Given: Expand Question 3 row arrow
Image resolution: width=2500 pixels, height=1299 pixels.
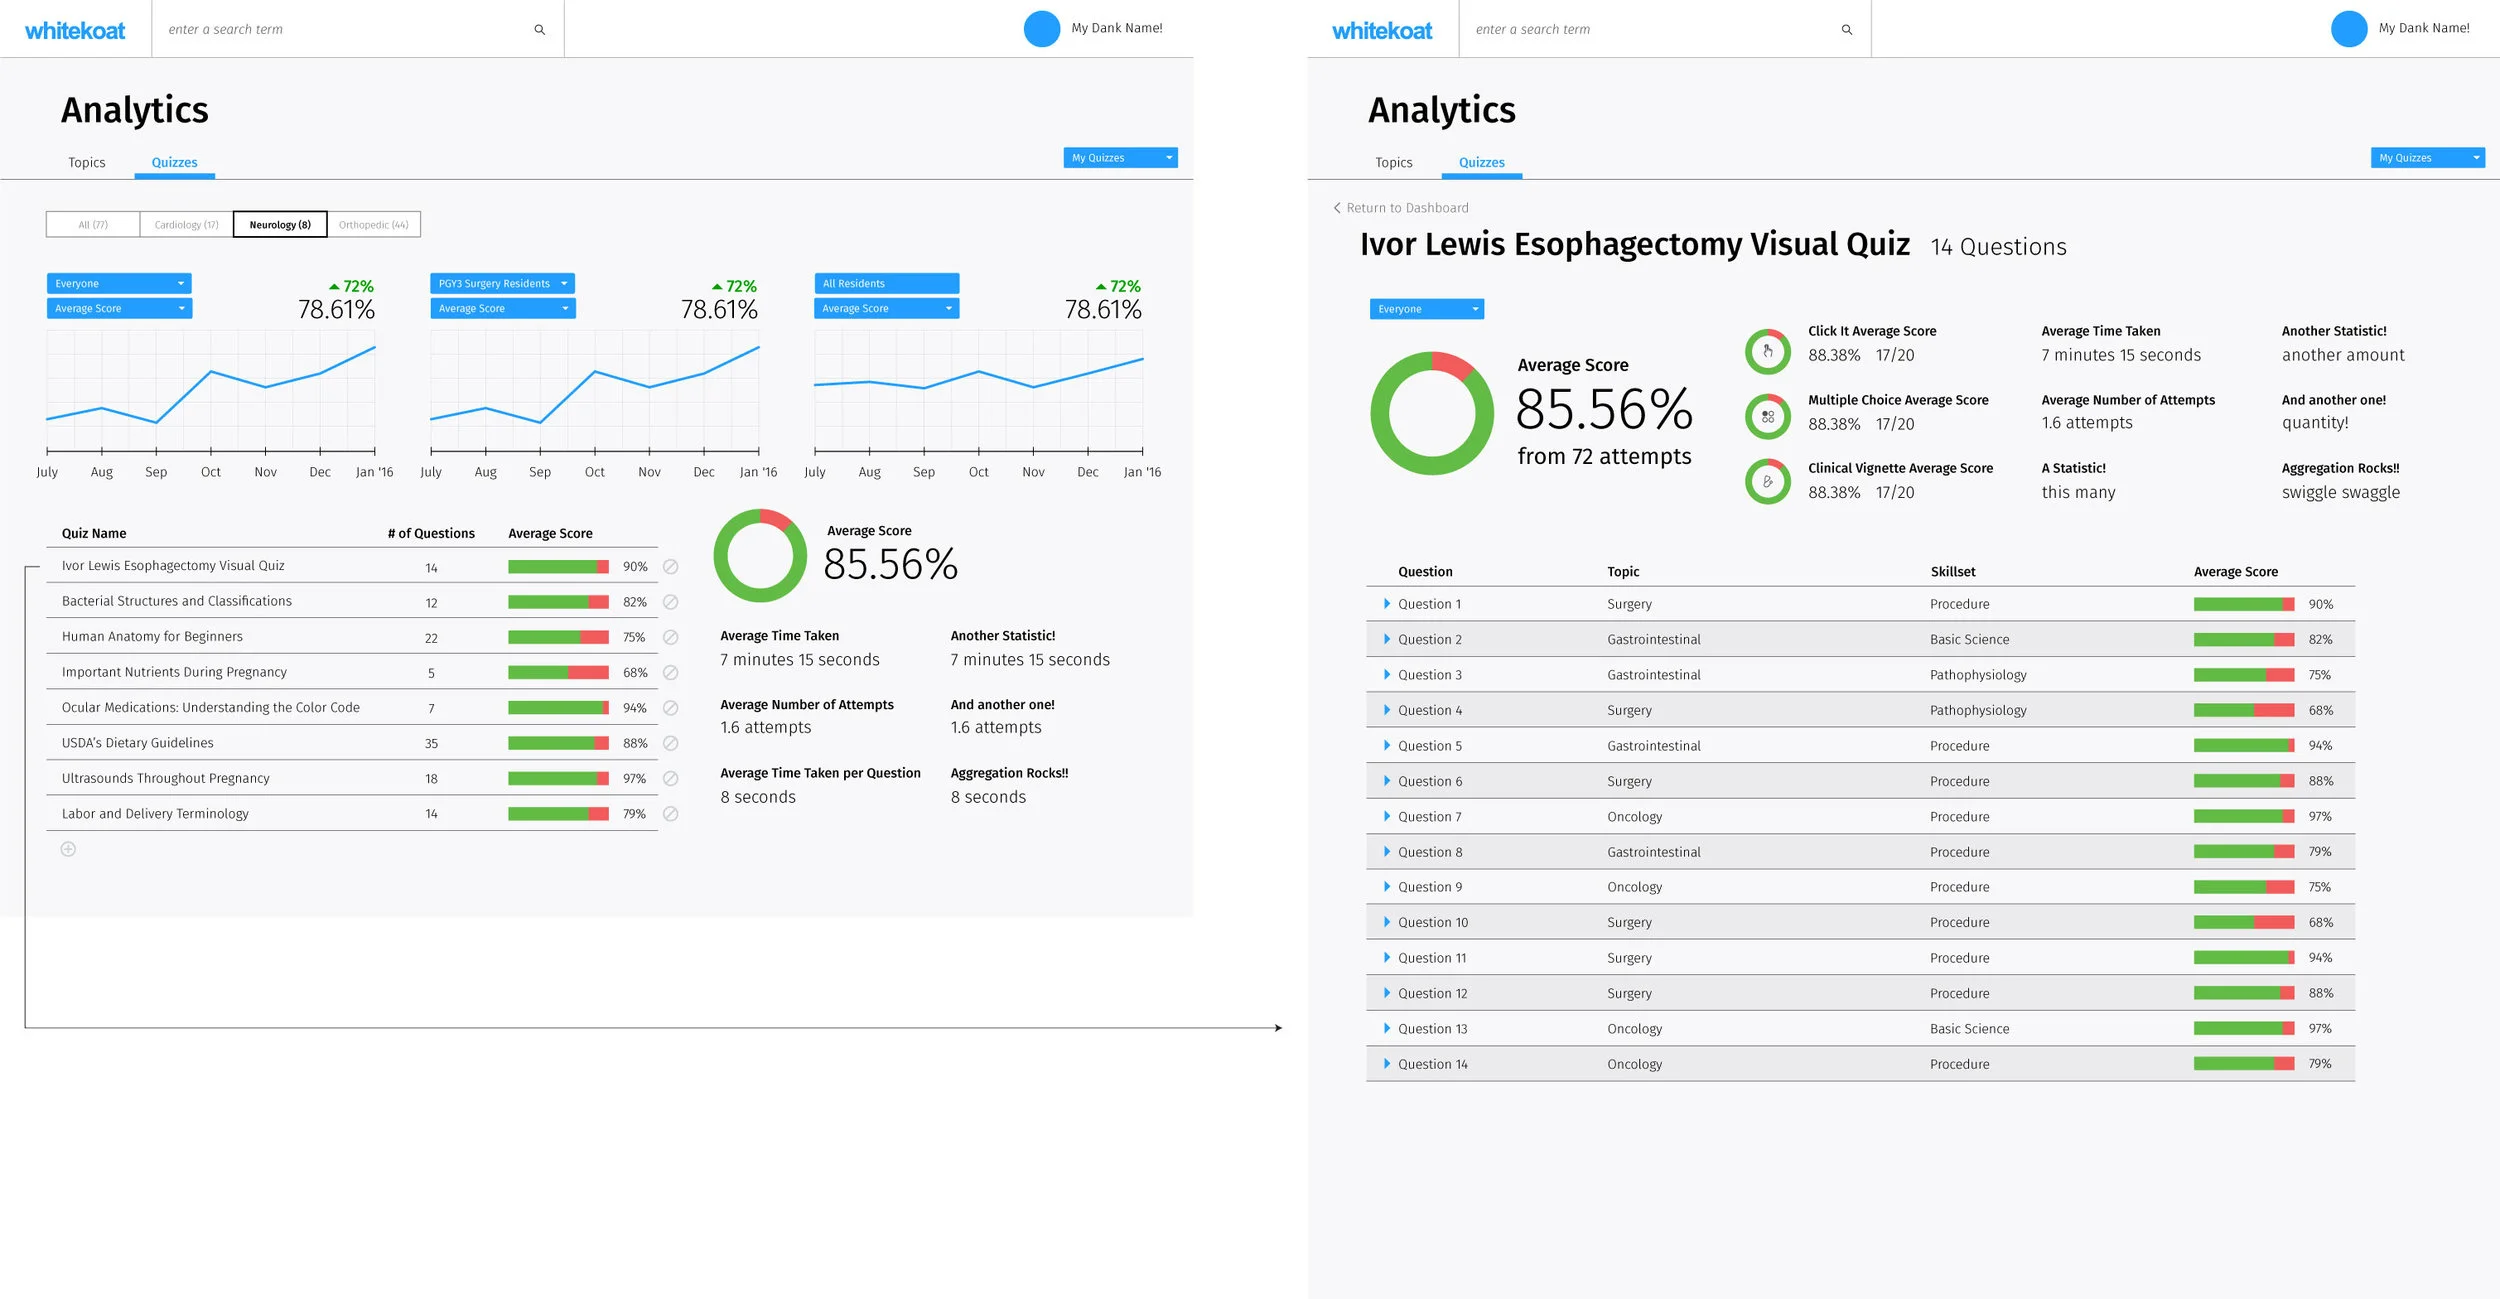Looking at the screenshot, I should coord(1386,675).
